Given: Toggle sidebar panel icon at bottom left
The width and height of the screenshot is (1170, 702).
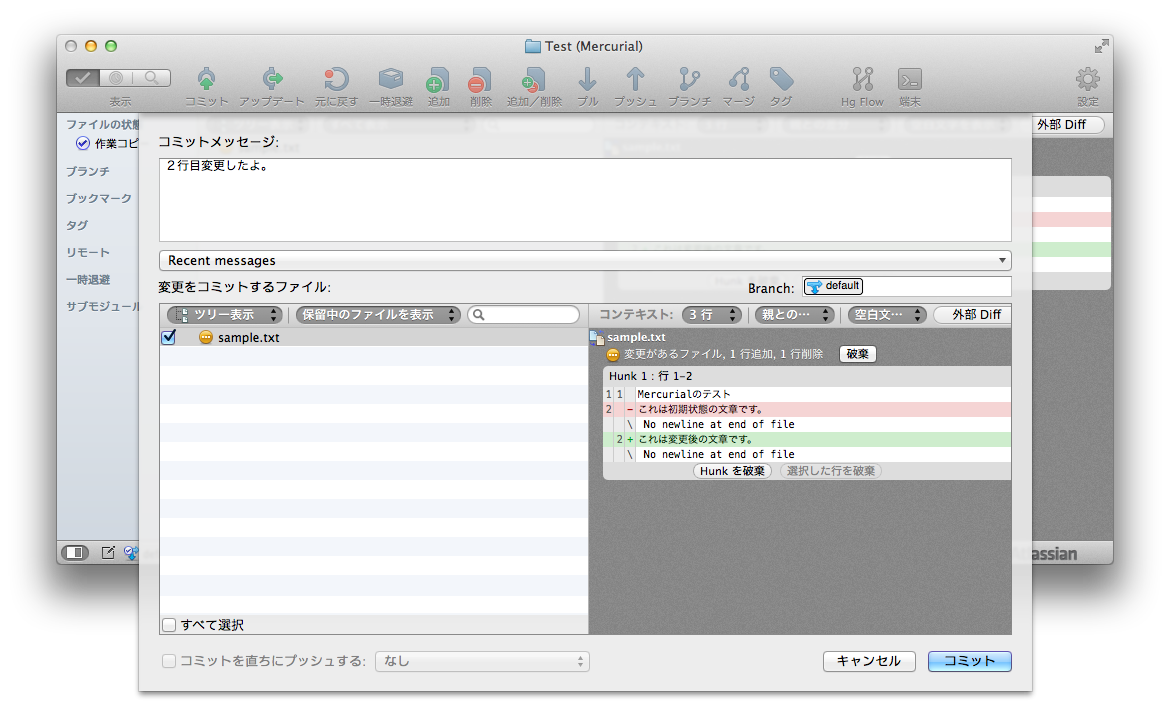Looking at the screenshot, I should [74, 552].
